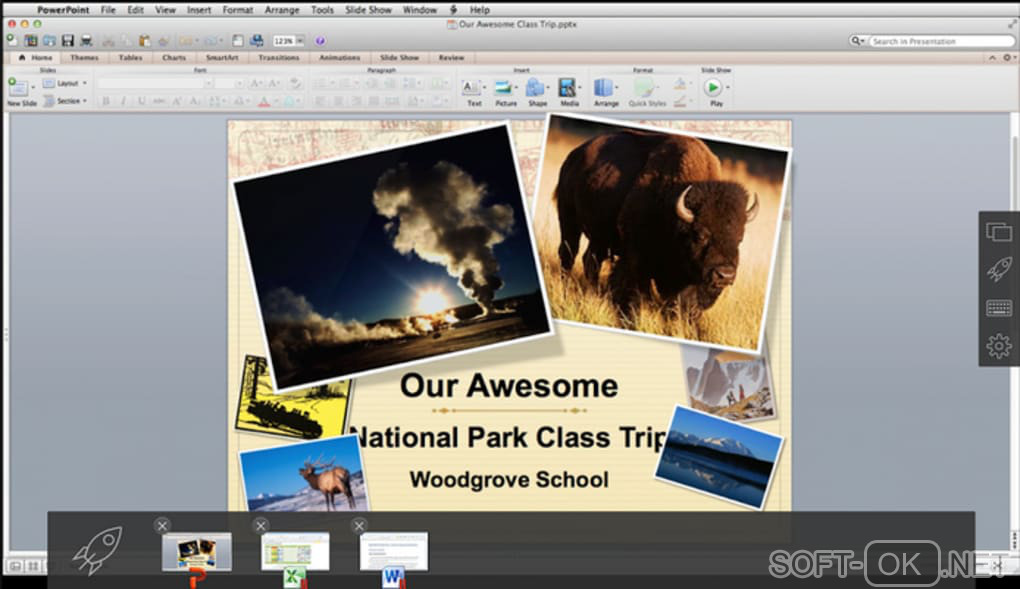1020x589 pixels.
Task: Click the rocket launcher icon in bottom bar
Action: (98, 550)
